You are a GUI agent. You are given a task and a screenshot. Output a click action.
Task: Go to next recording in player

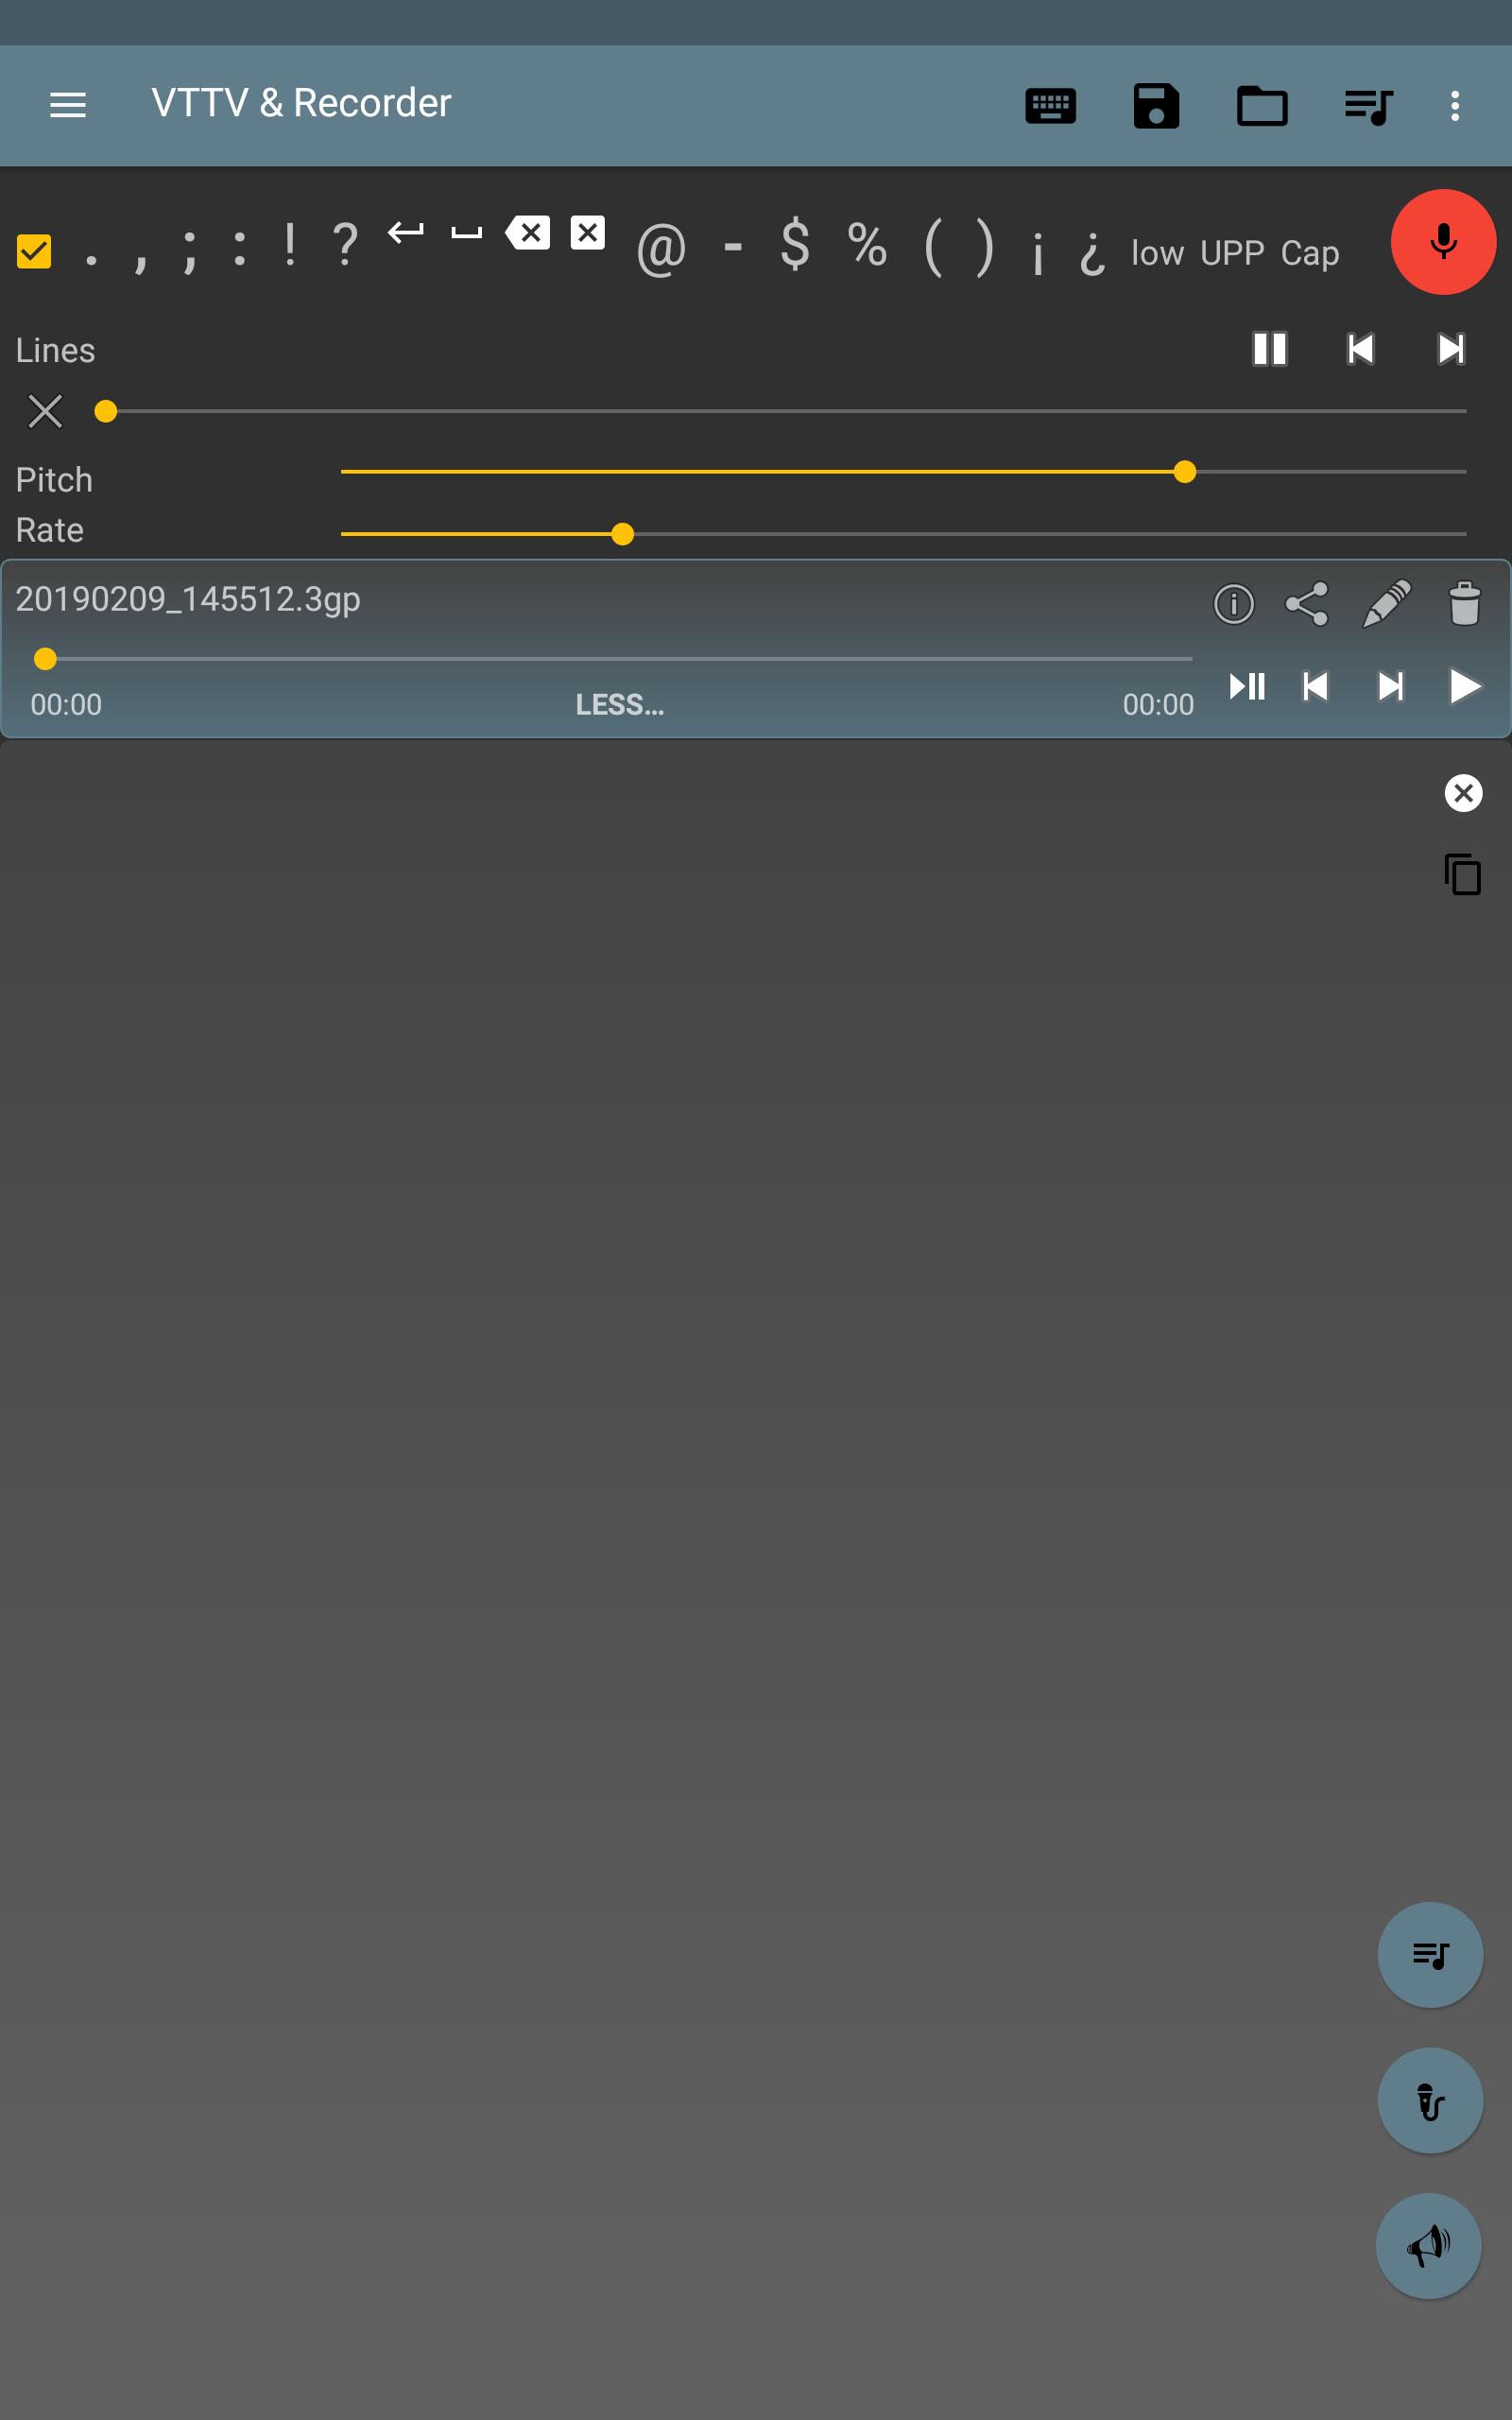click(1390, 687)
